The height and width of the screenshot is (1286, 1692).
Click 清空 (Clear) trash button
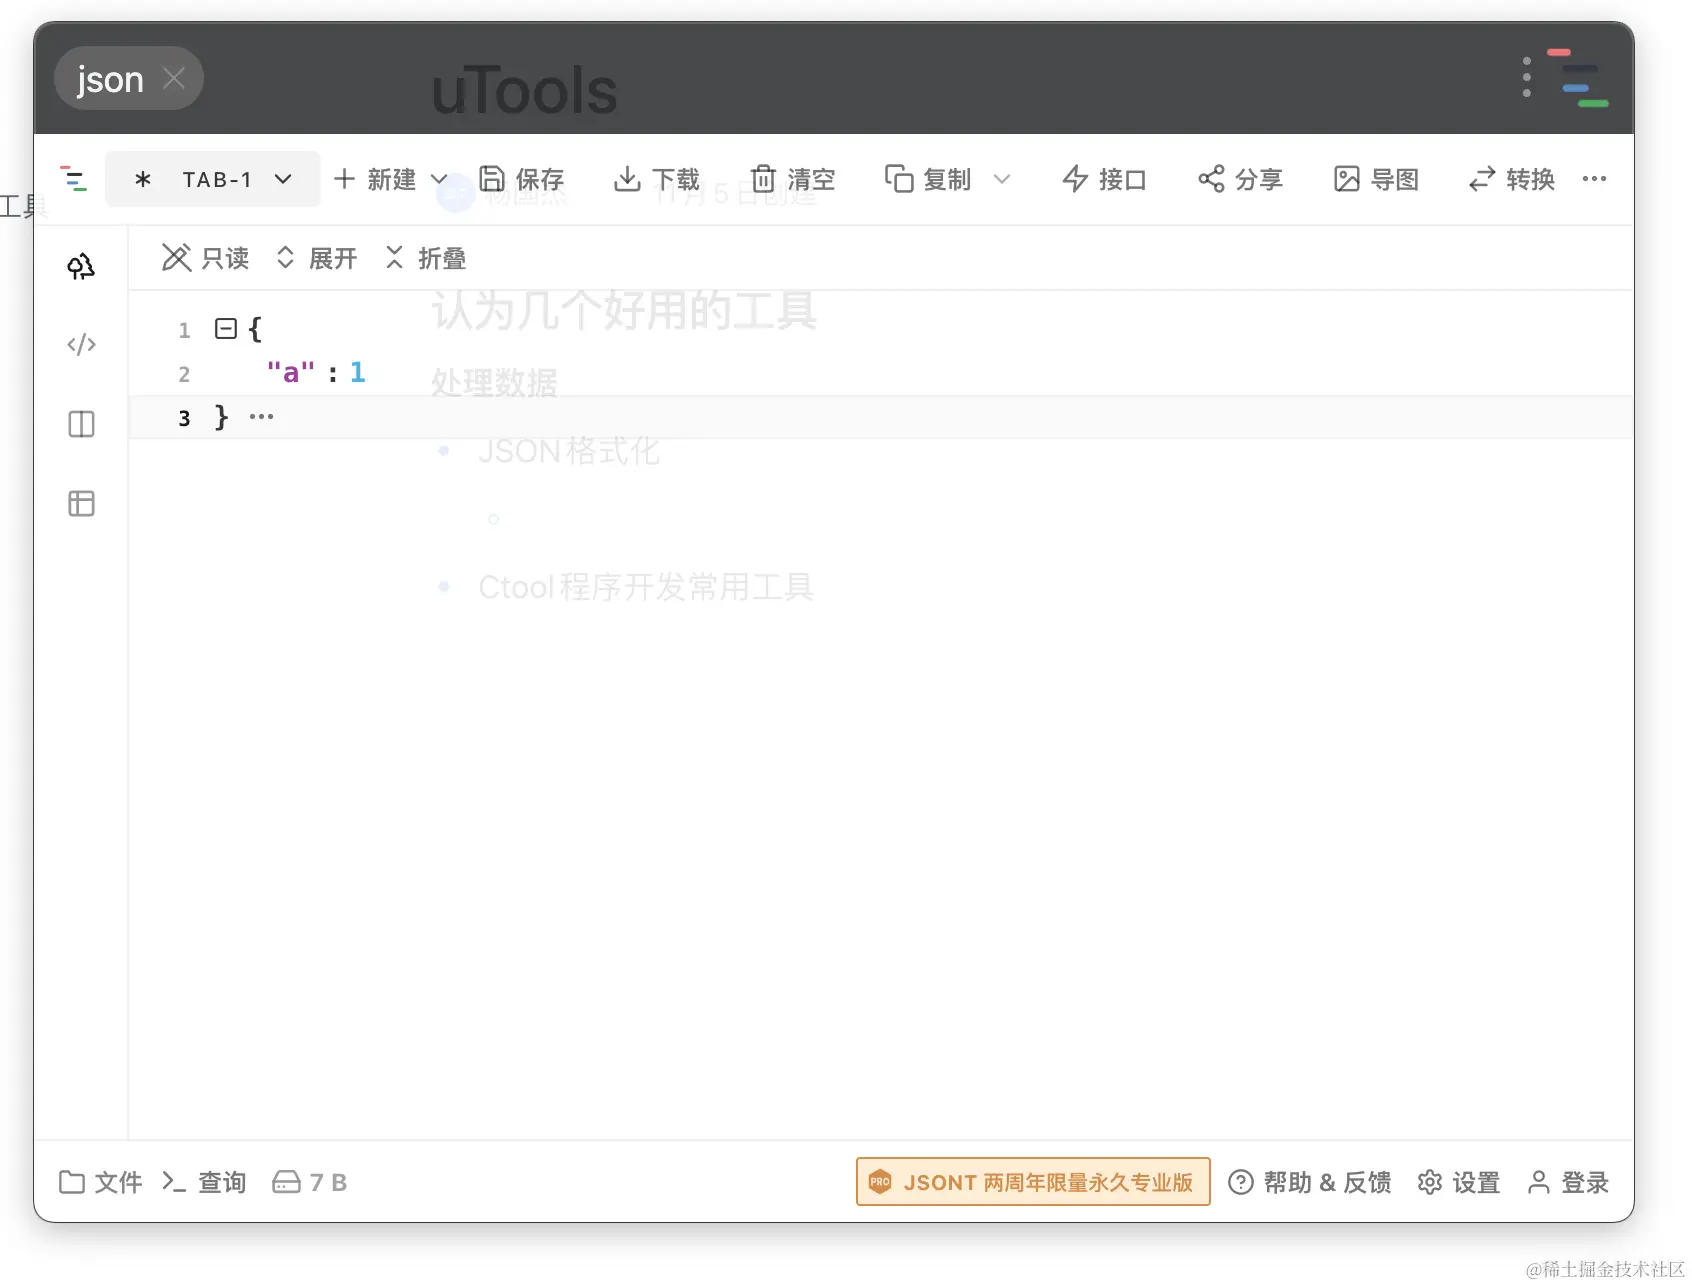tap(793, 179)
